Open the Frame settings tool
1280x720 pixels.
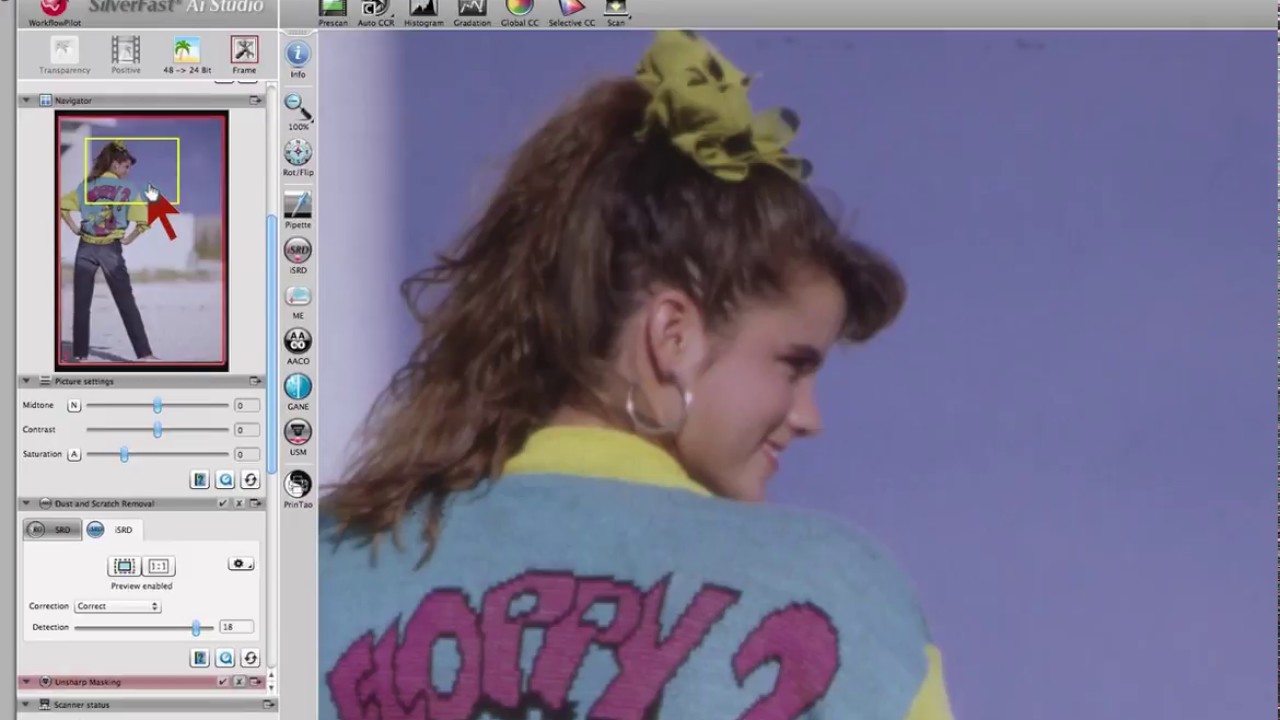point(244,55)
